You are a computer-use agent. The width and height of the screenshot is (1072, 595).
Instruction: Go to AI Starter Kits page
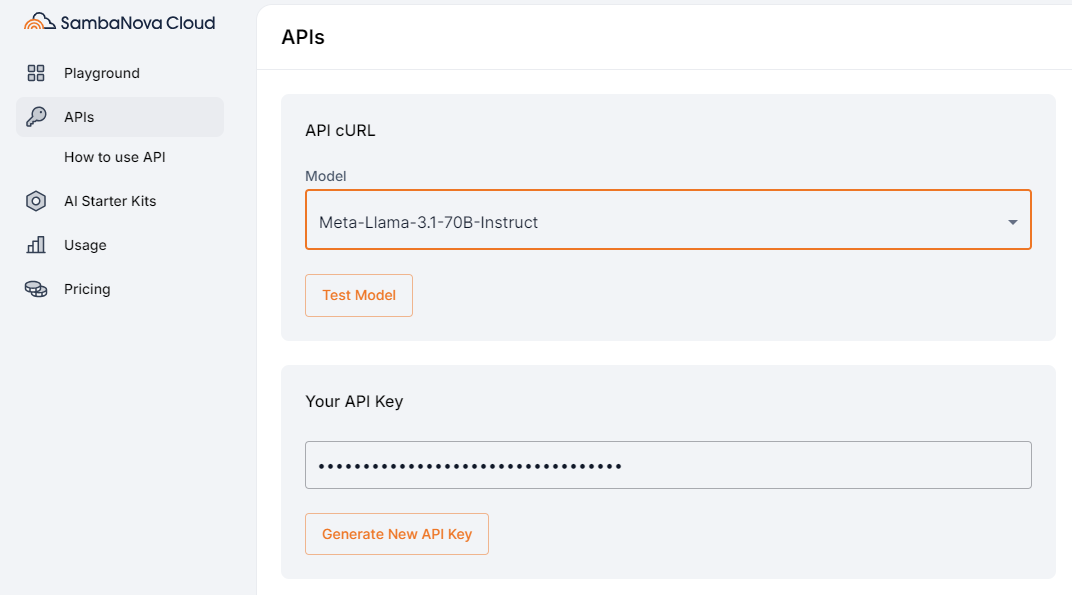[110, 201]
